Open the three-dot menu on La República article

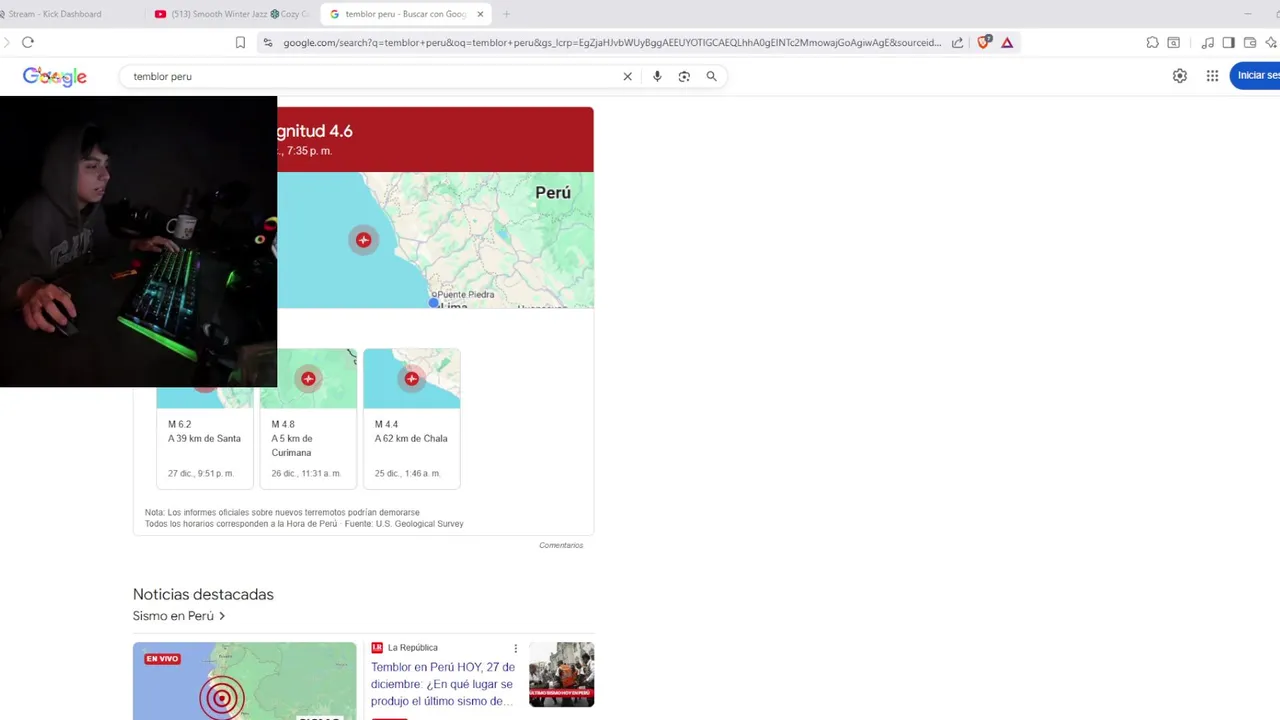[516, 648]
